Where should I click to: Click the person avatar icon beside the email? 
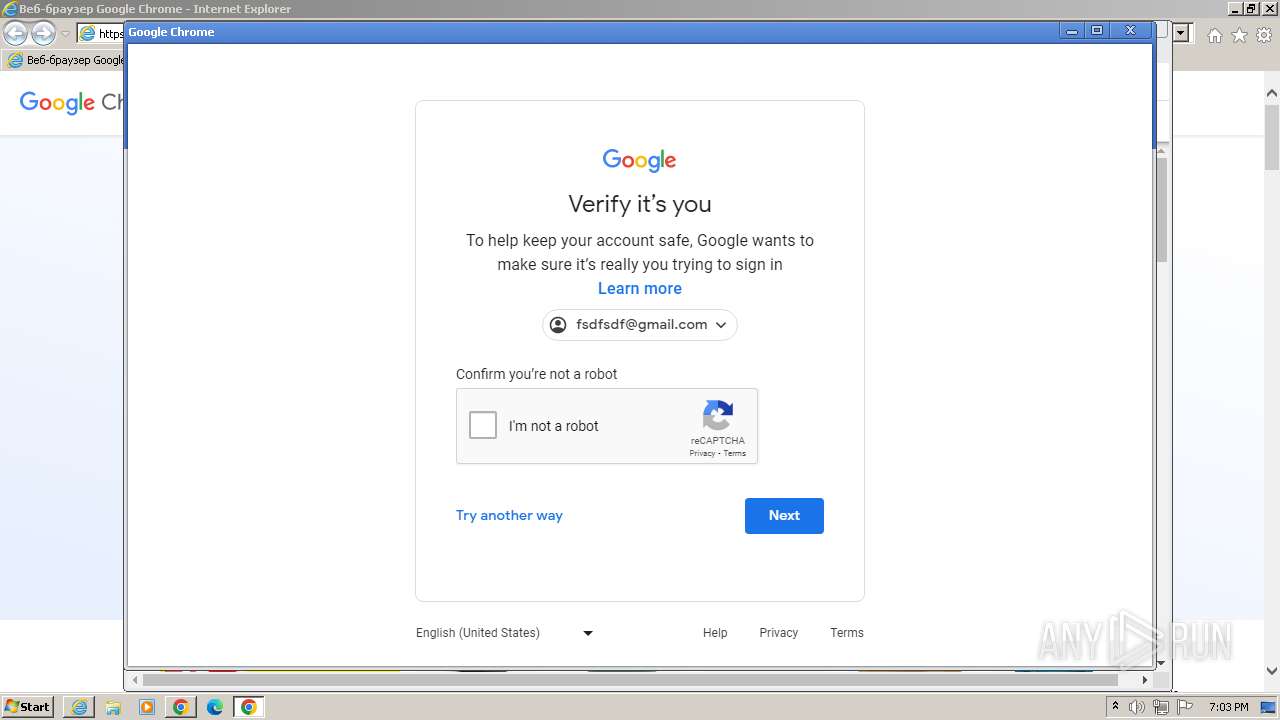(558, 325)
